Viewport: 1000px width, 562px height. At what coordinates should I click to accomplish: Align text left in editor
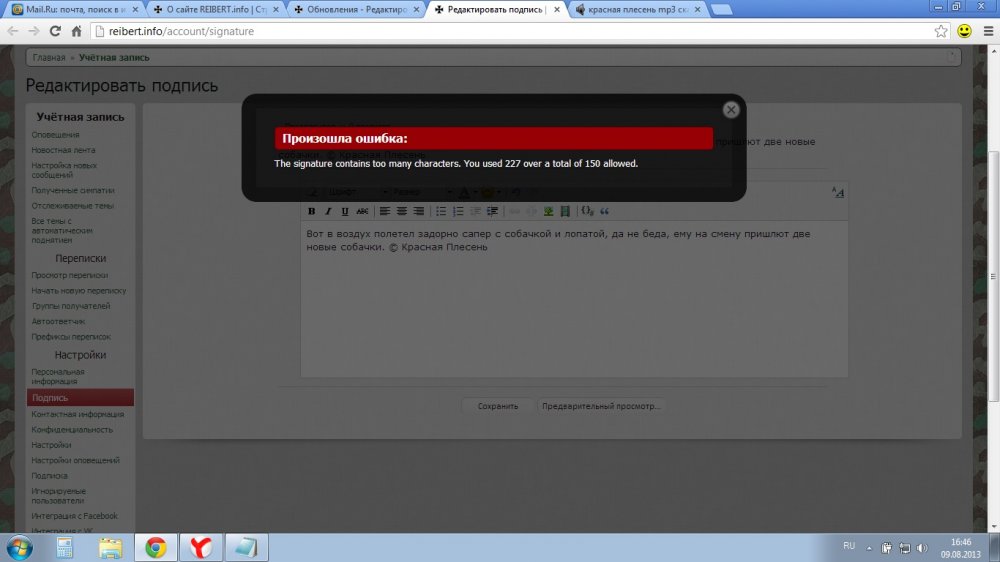point(385,211)
